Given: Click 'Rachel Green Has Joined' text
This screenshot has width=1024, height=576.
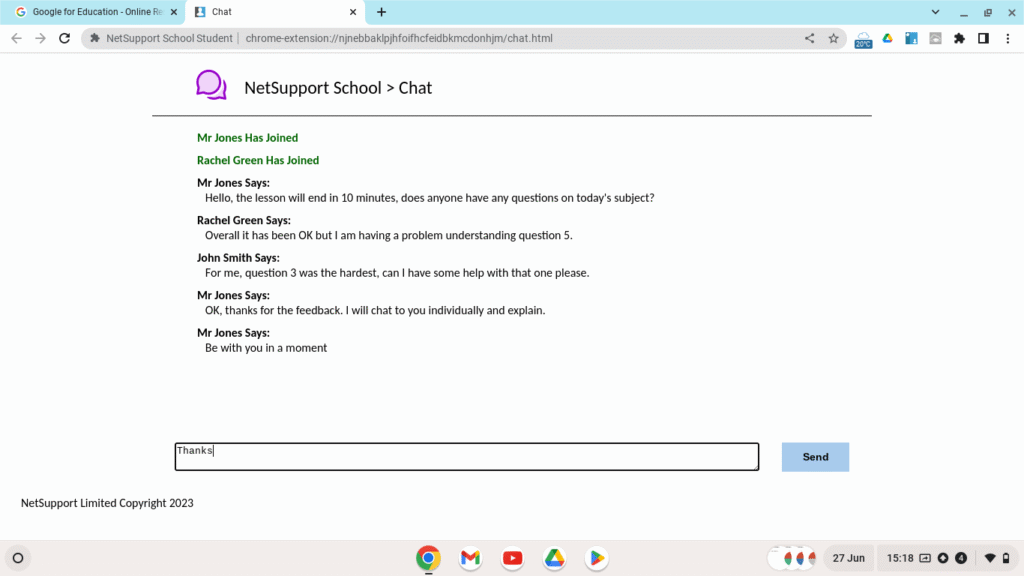Looking at the screenshot, I should (x=258, y=160).
